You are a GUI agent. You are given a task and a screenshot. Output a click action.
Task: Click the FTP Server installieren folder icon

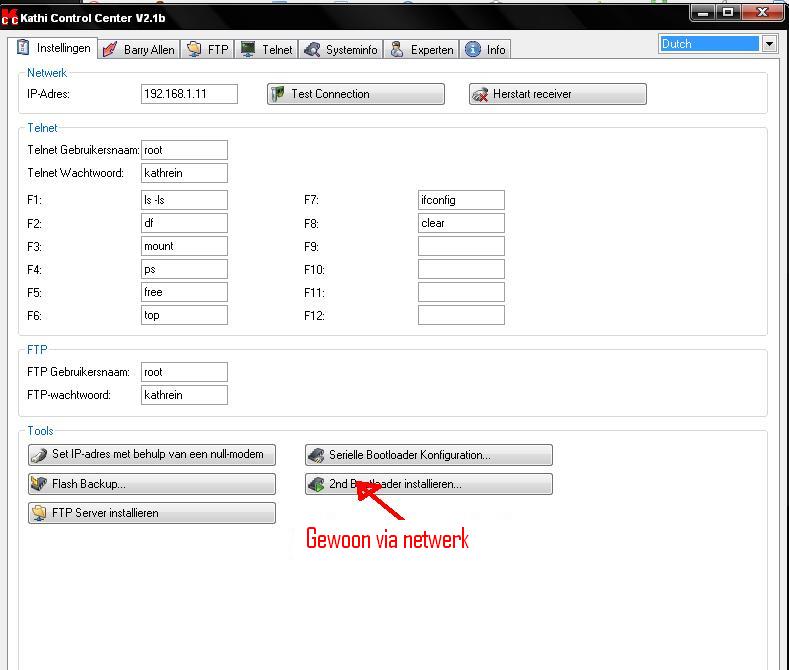pos(39,513)
